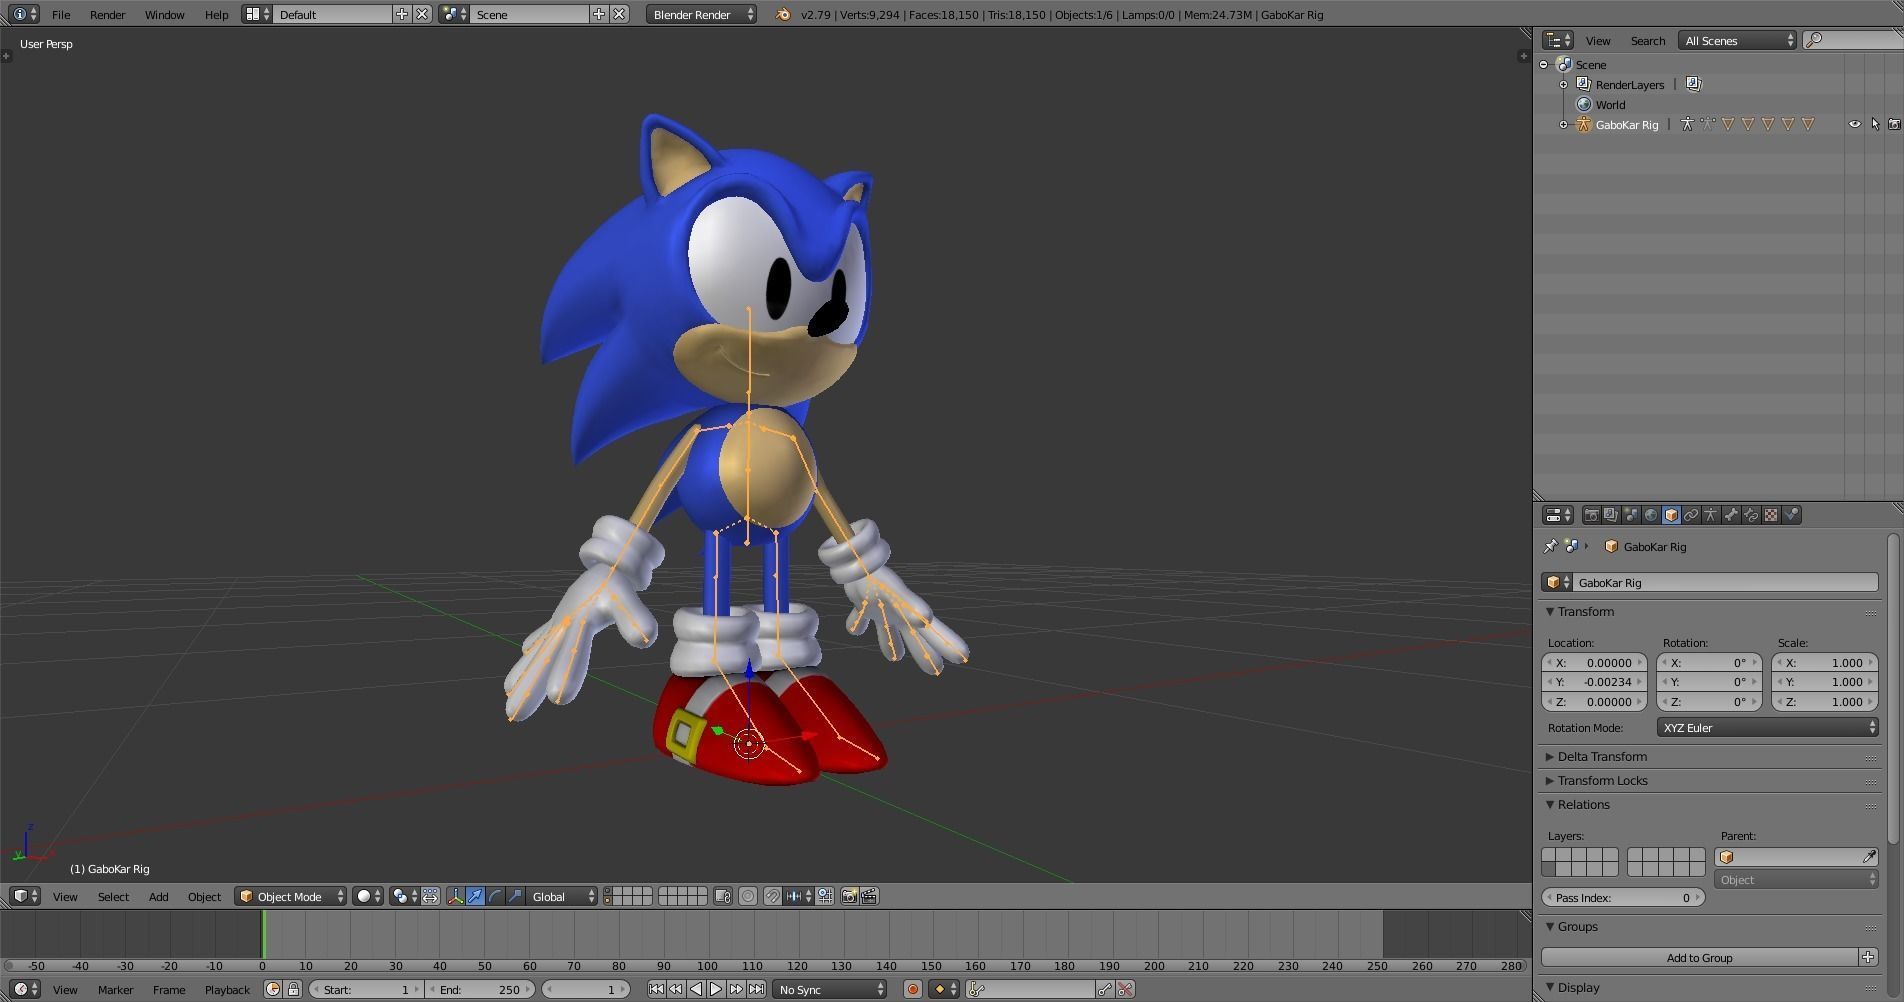
Task: Pin the properties context with the pushpin icon
Action: [x=1551, y=546]
